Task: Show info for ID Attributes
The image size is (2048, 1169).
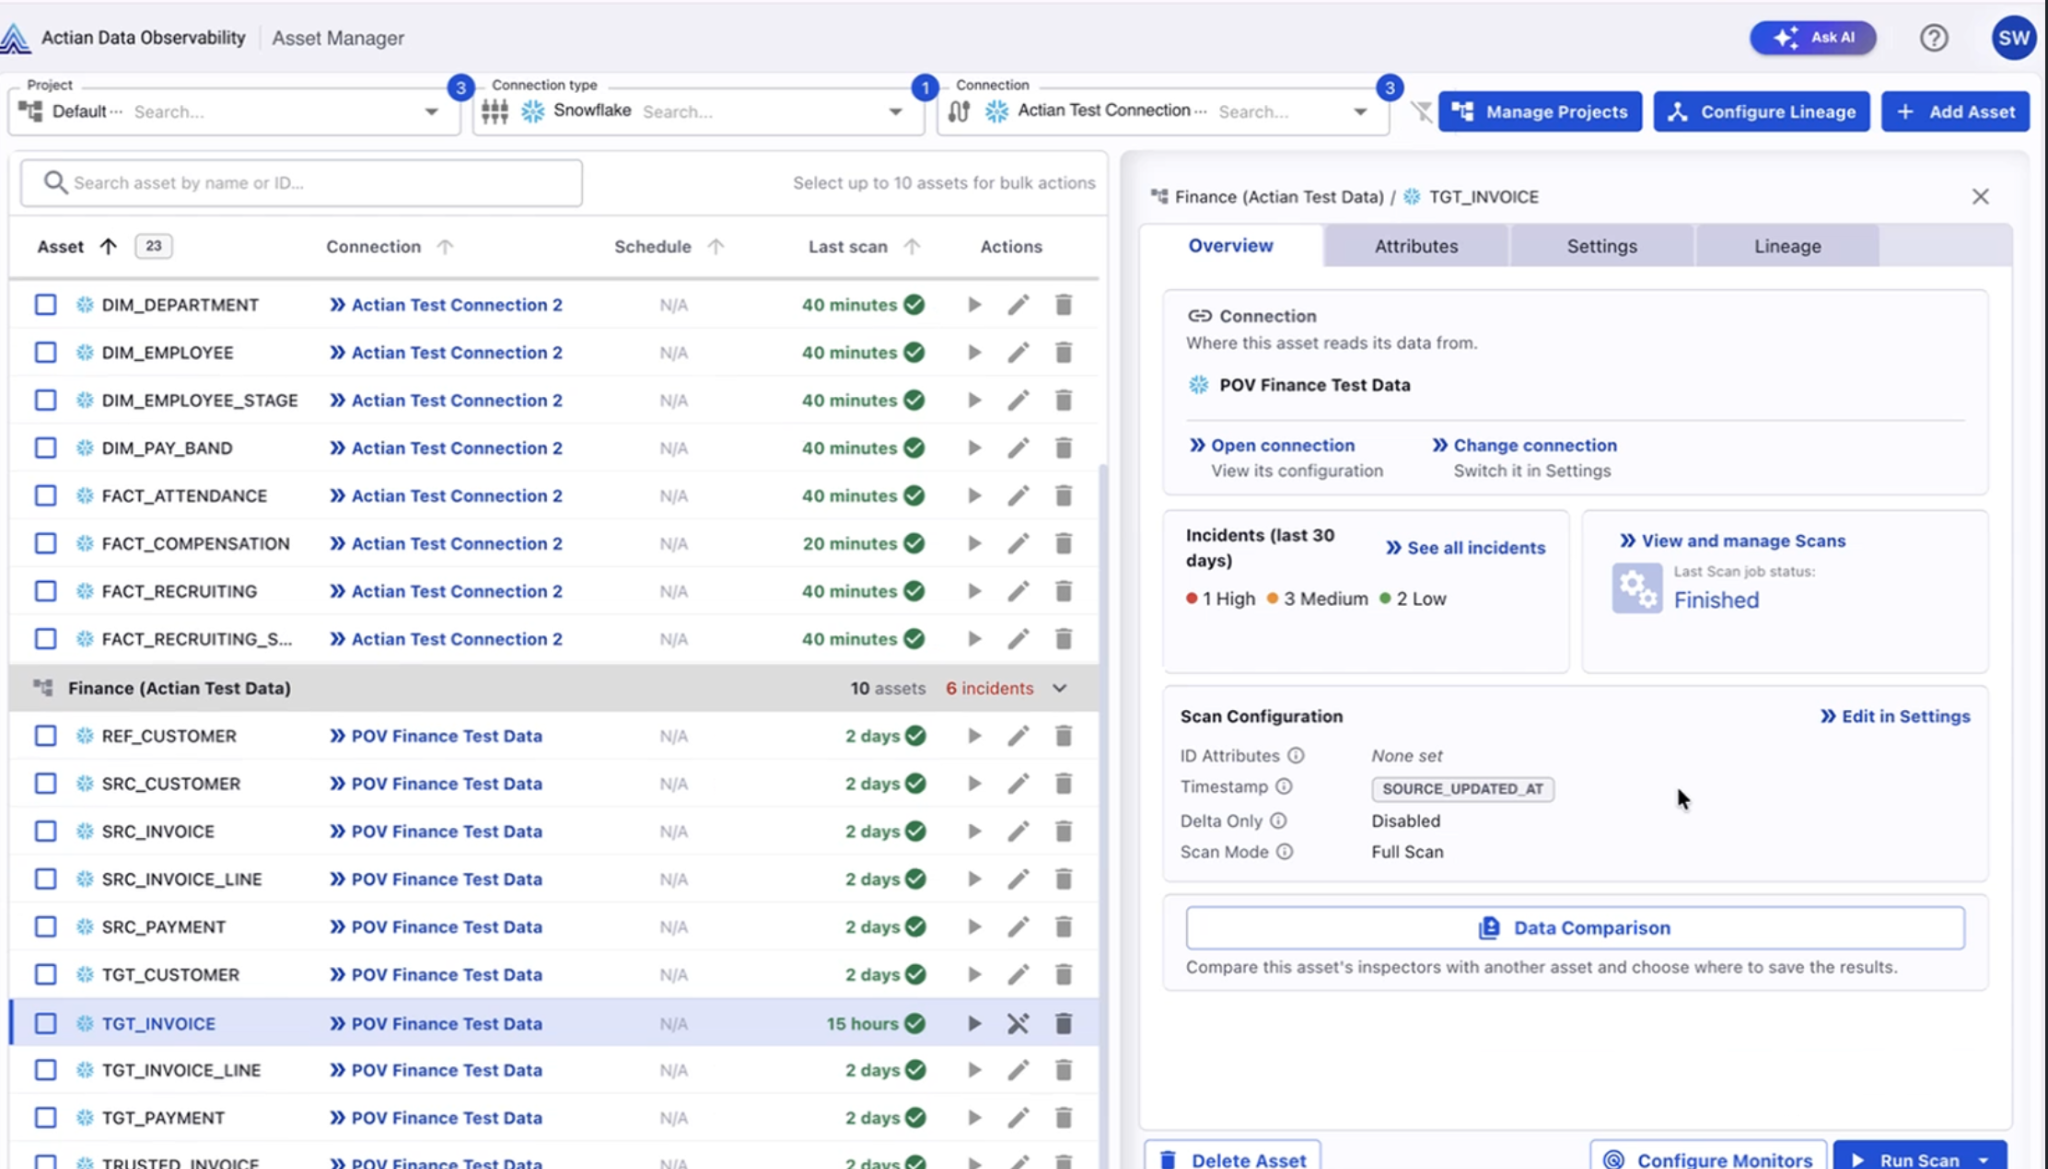Action: pyautogui.click(x=1295, y=756)
